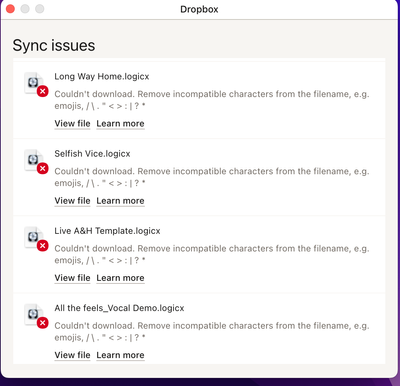Click the error message under All the feels_Vocal Demo.logicx

click(212, 332)
